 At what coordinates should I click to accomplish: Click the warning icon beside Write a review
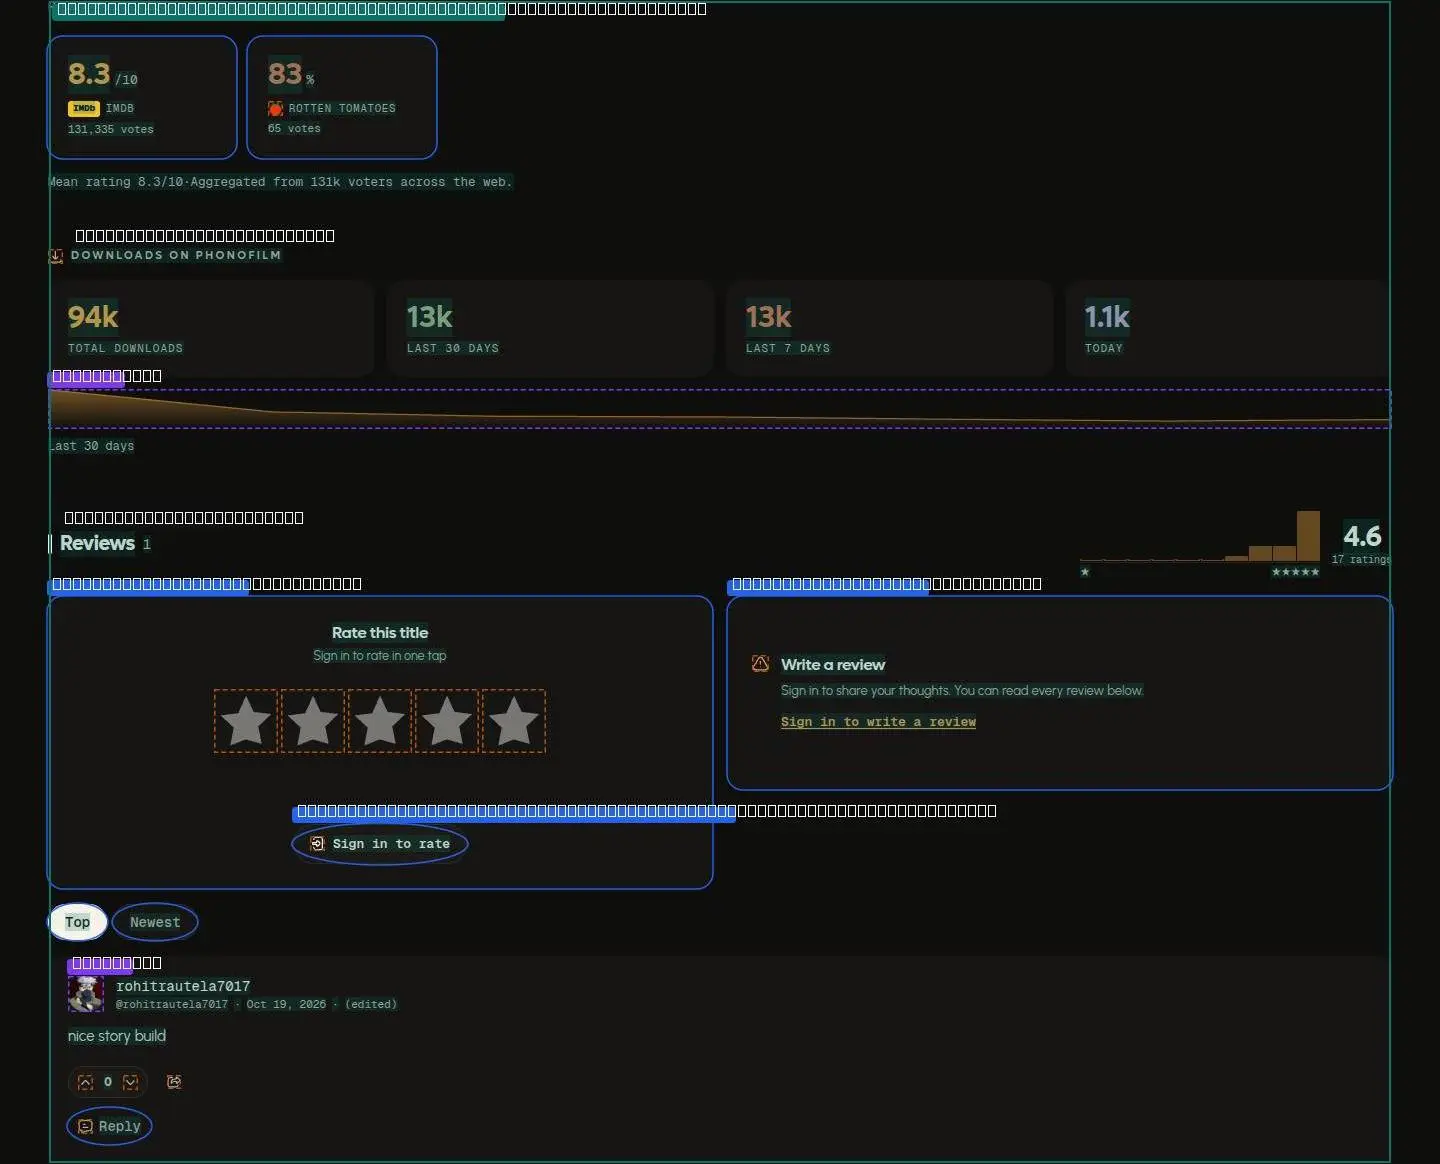coord(760,664)
